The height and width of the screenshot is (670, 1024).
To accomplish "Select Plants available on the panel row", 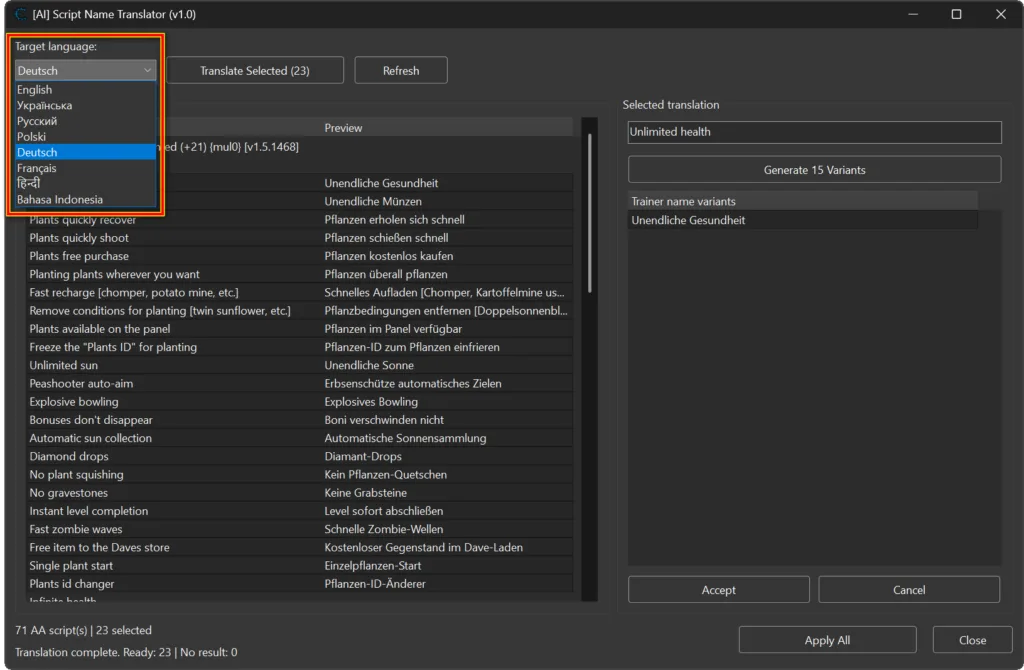I will click(x=300, y=329).
